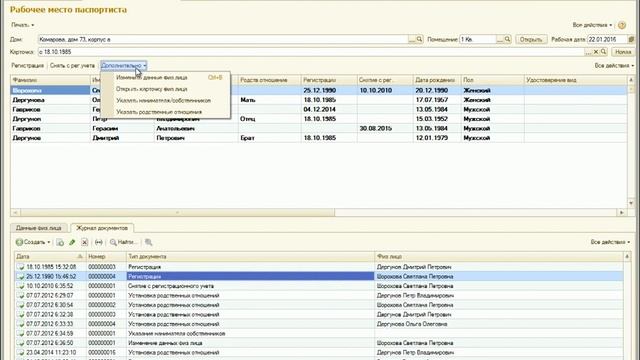The height and width of the screenshot is (360, 640).
Task: Click the magnifier icon in the Помещение field
Action: (x=507, y=39)
